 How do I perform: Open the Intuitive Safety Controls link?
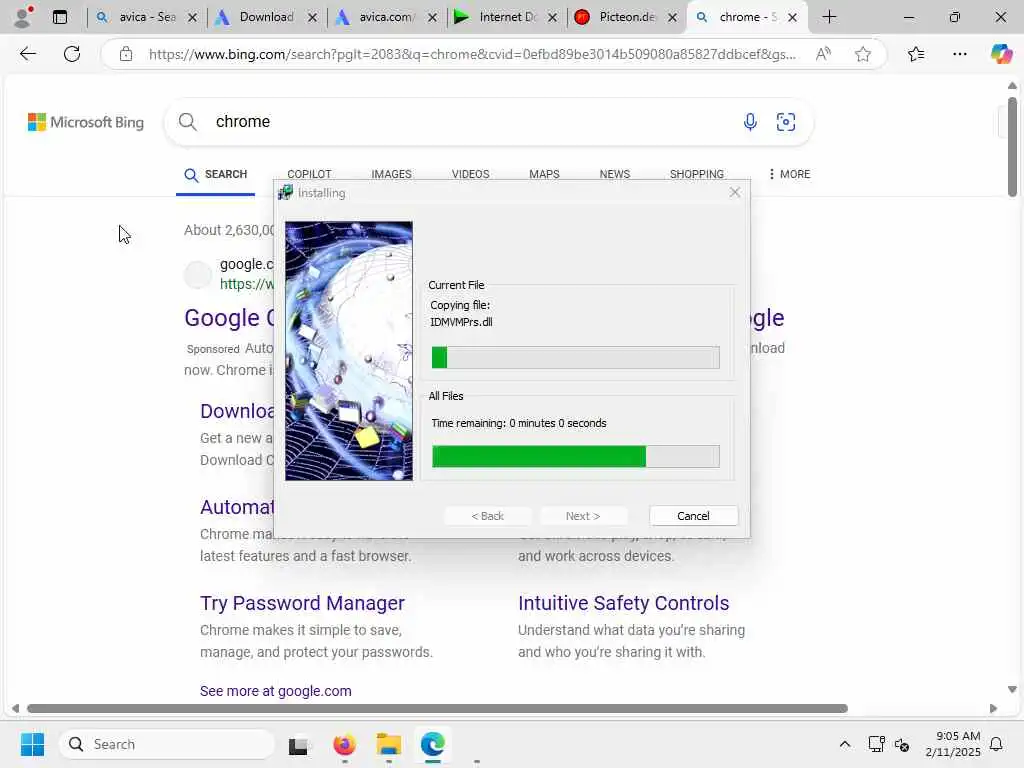[x=624, y=603]
